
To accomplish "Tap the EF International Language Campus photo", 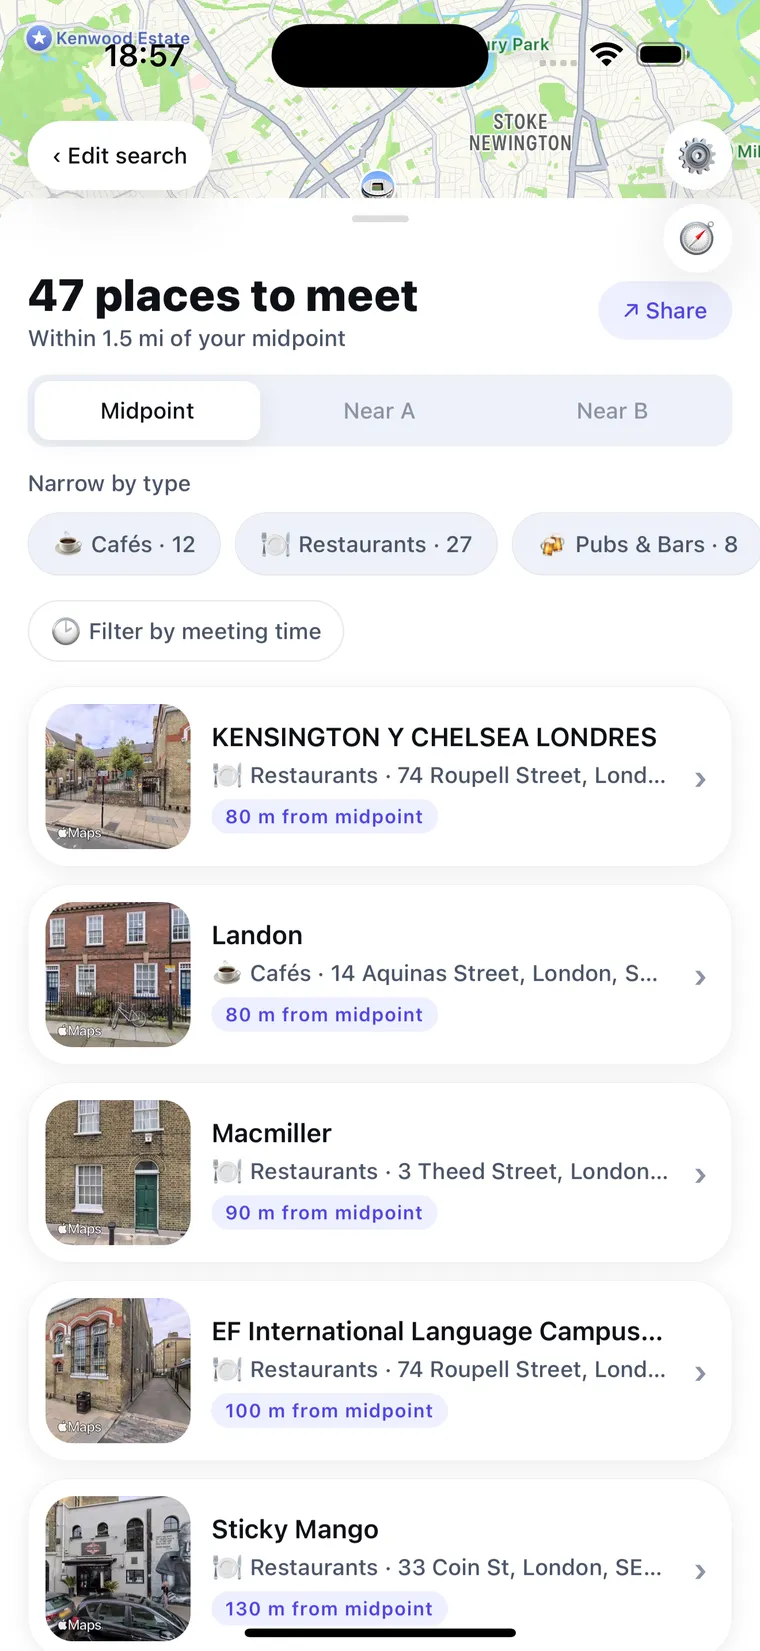I will (x=118, y=1370).
